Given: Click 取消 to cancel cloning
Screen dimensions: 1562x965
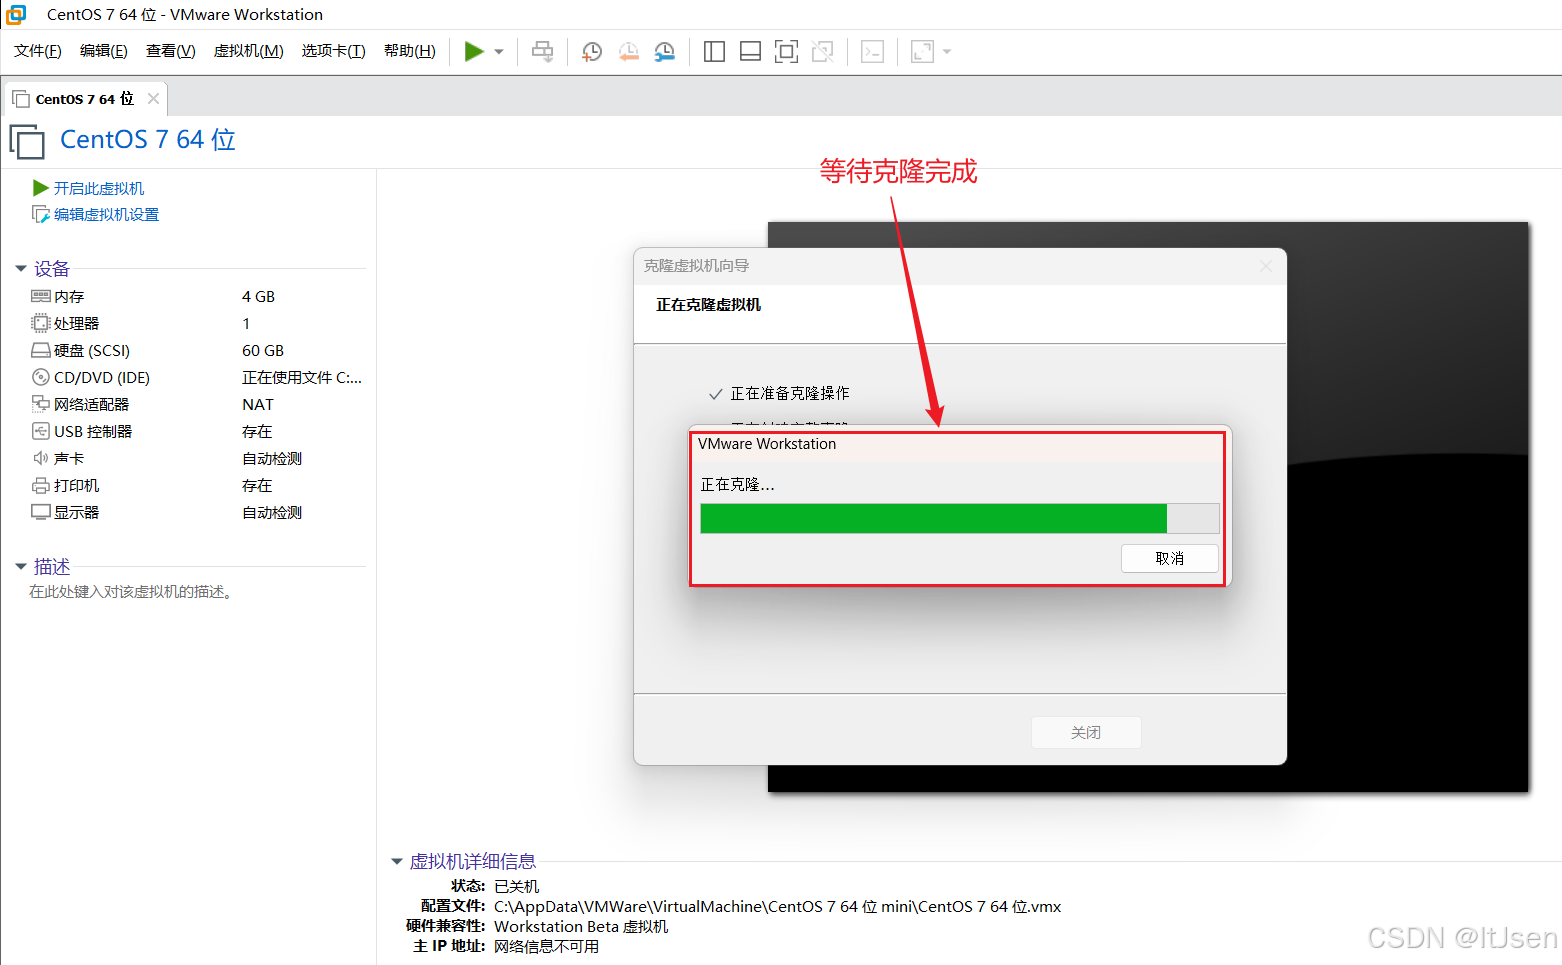Looking at the screenshot, I should [1169, 558].
